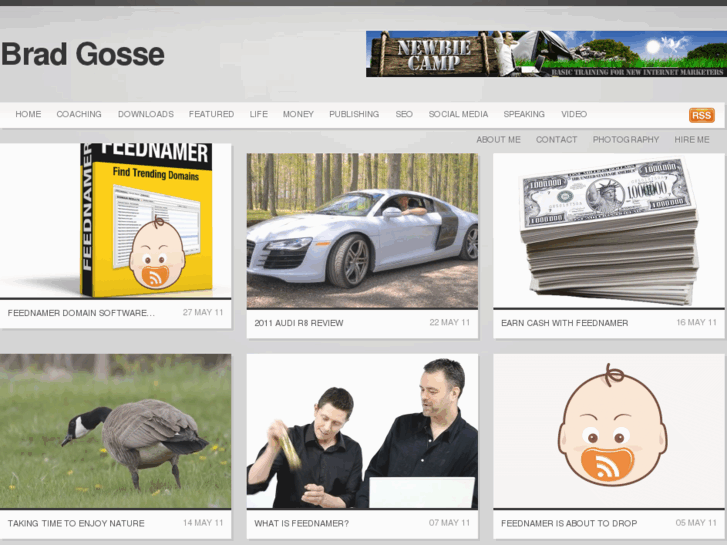Screen dimensions: 727x545
Task: Open the Video category
Action: [x=574, y=114]
